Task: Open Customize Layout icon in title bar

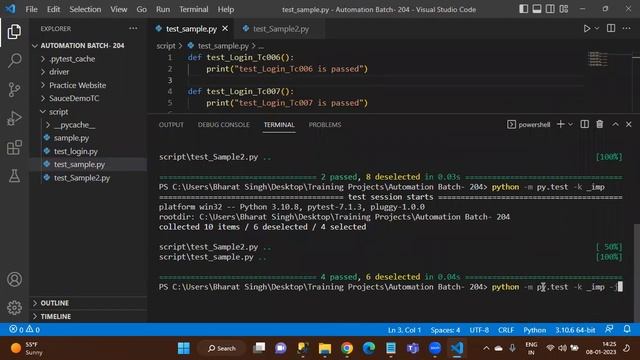Action: pyautogui.click(x=564, y=9)
